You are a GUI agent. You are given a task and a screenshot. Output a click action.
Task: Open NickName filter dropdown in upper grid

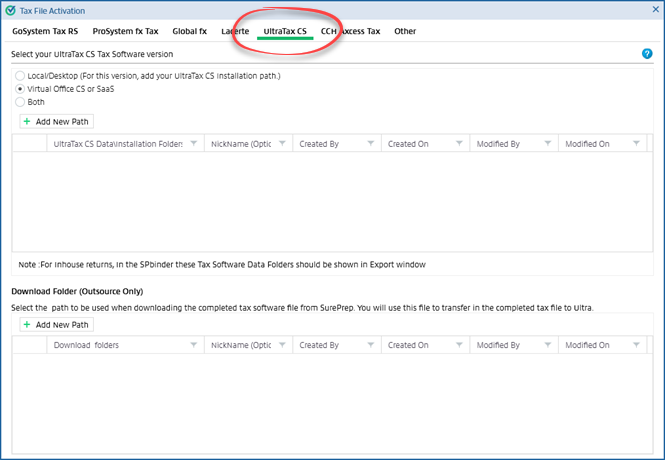pyautogui.click(x=282, y=144)
